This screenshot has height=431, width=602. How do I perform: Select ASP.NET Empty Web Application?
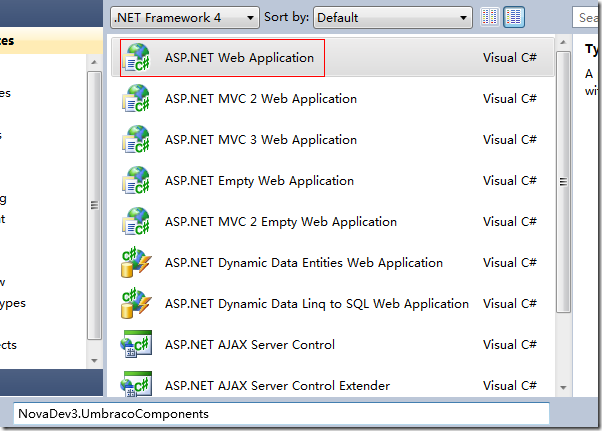[332, 181]
